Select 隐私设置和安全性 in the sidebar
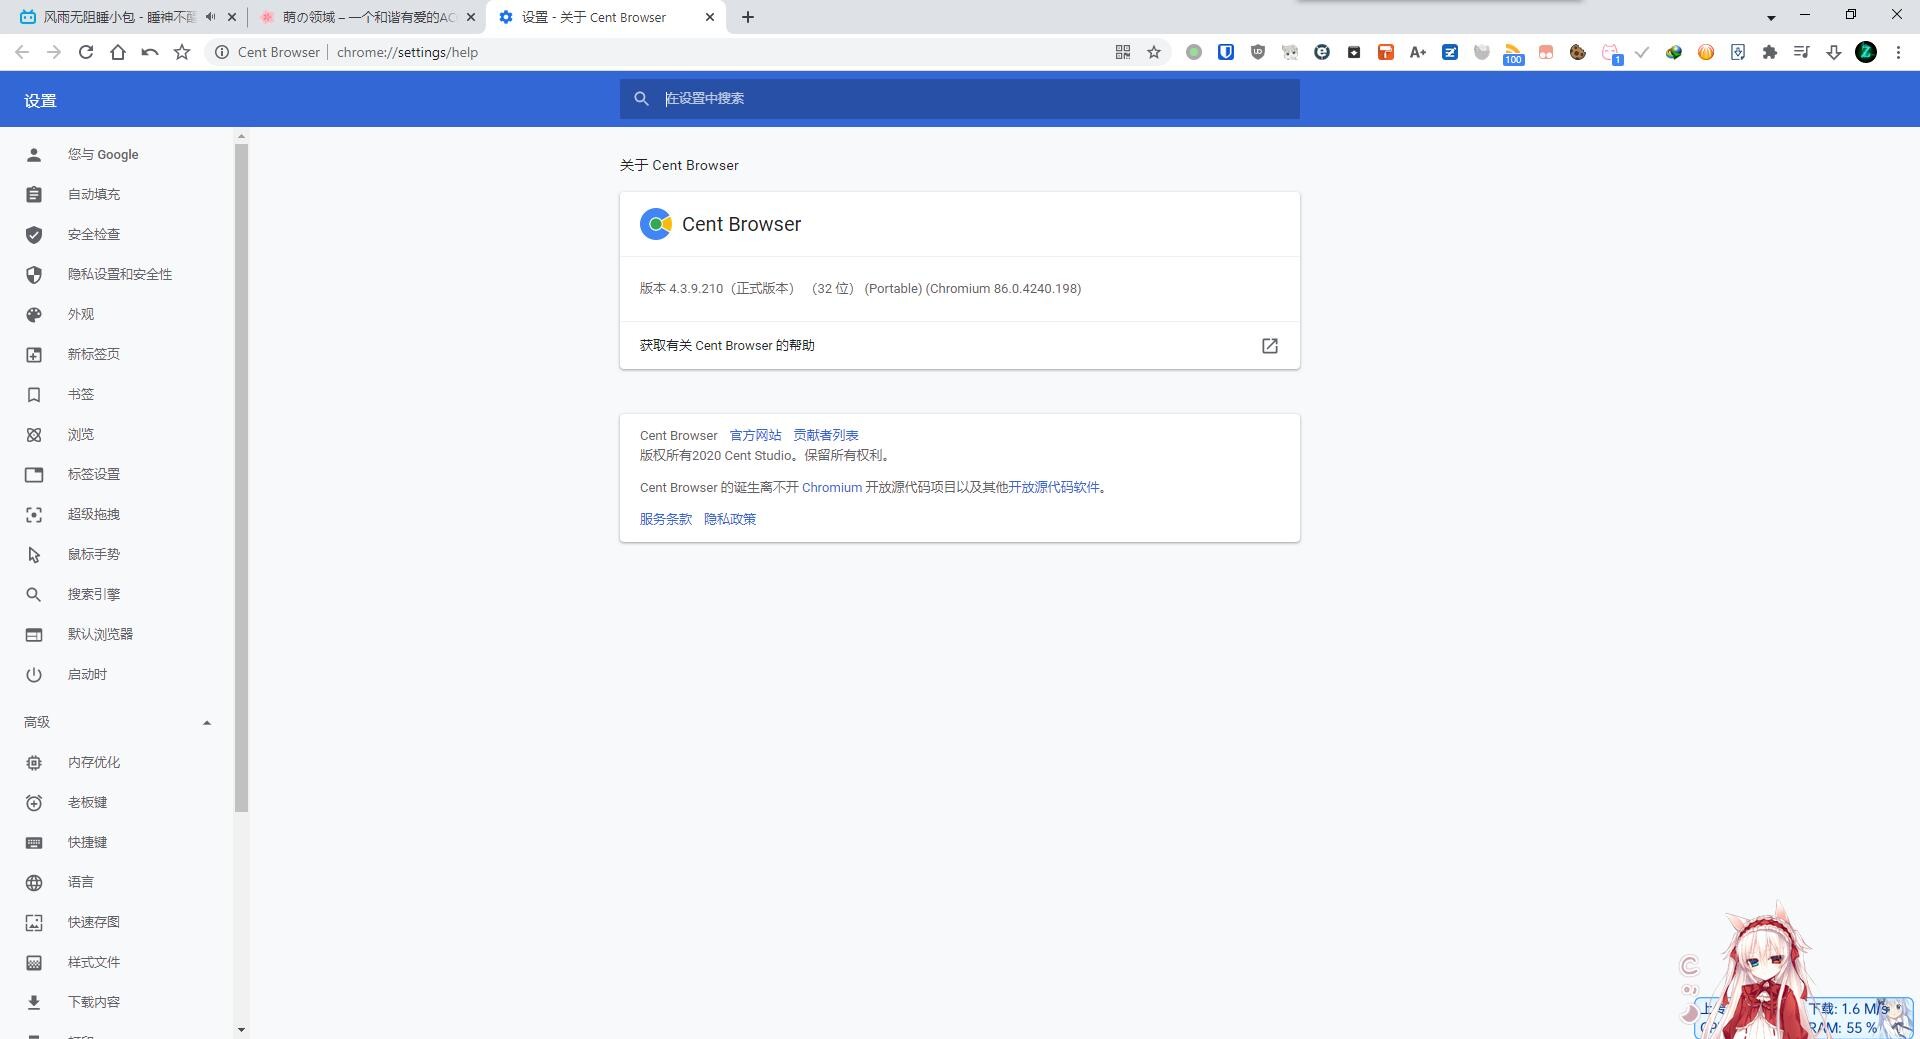 tap(119, 274)
